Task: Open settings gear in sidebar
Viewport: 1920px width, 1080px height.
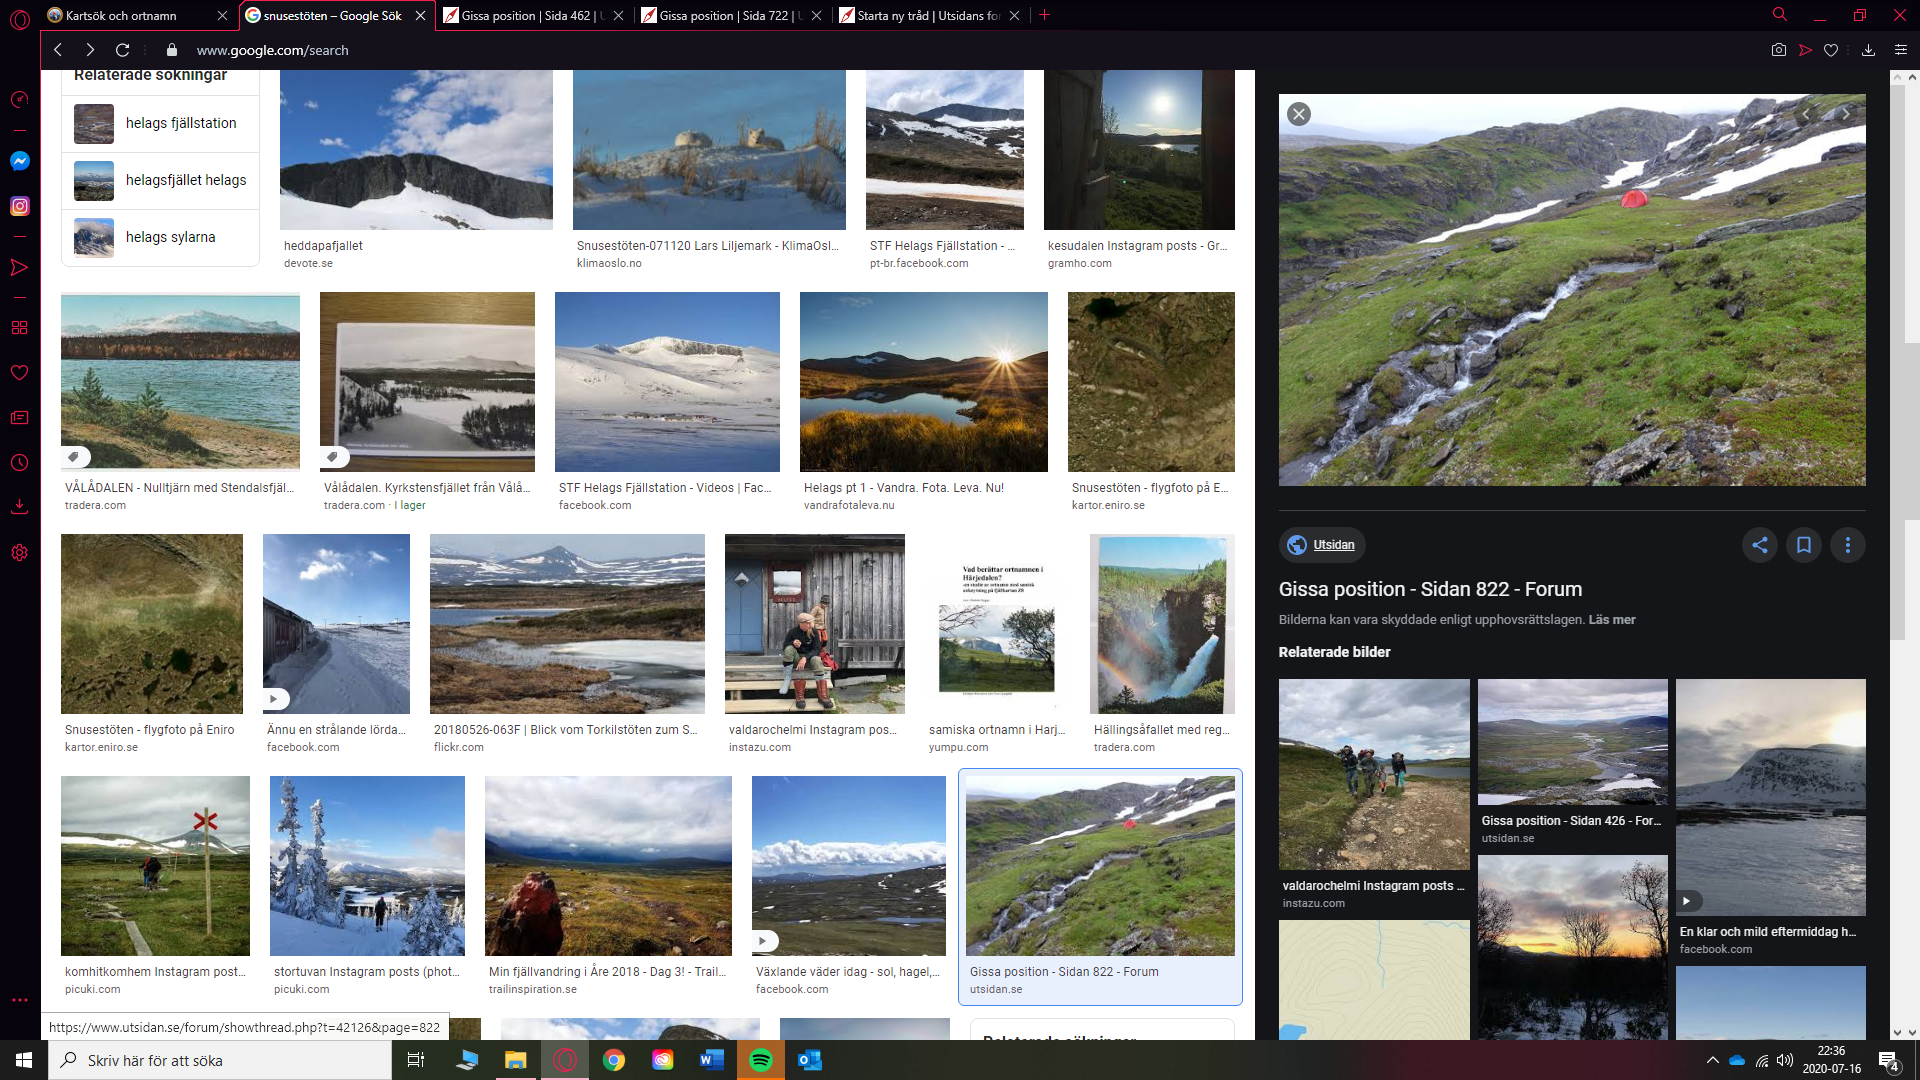Action: click(19, 552)
